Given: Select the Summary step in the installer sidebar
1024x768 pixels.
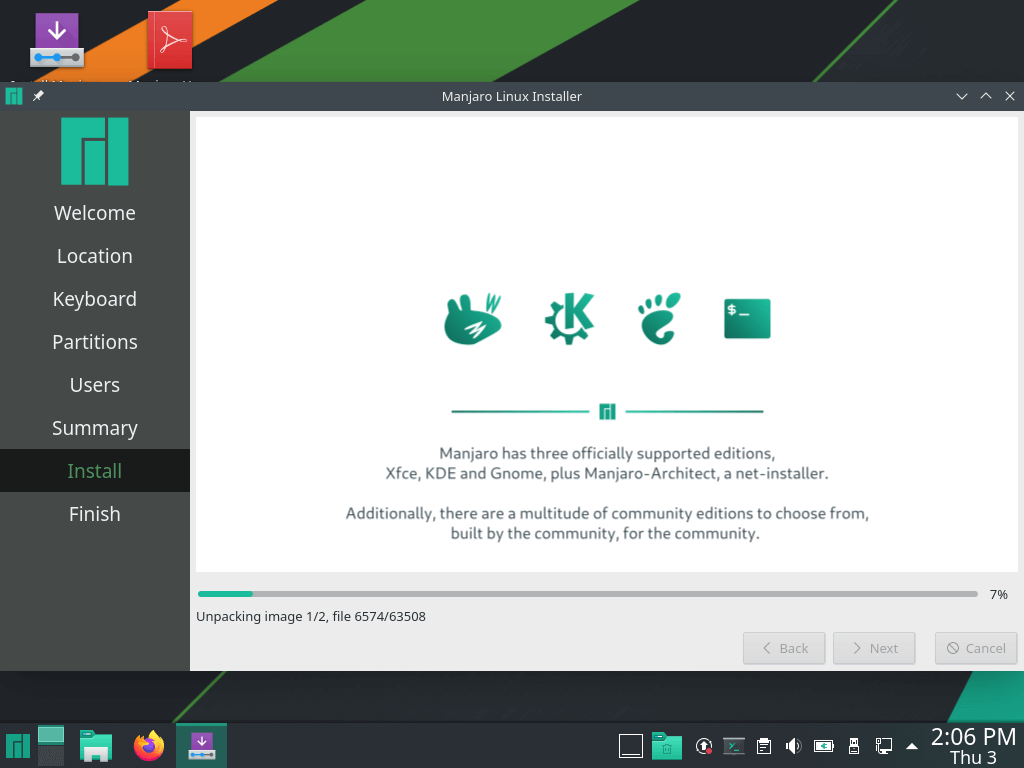Looking at the screenshot, I should [x=94, y=427].
